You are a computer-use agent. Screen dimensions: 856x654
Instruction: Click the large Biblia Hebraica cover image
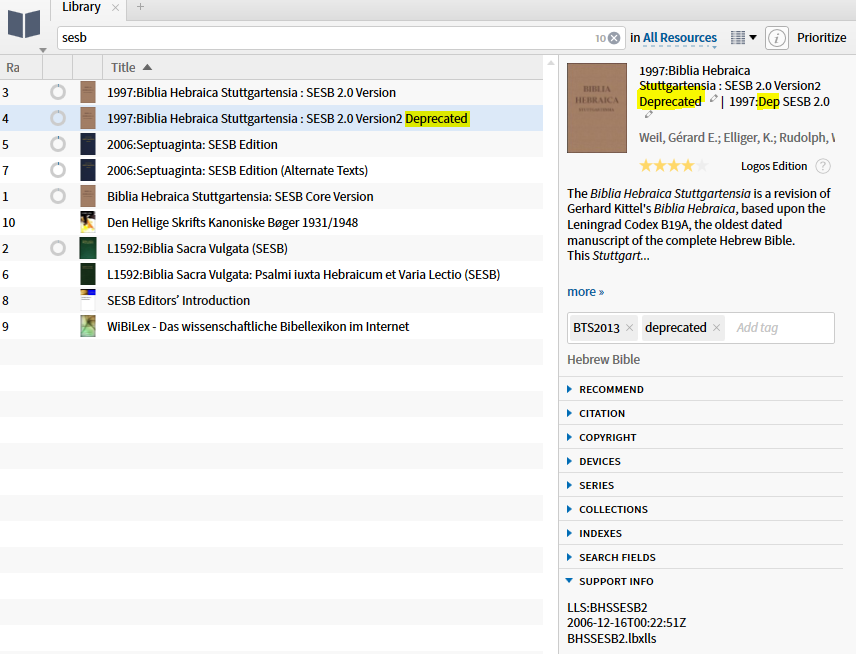coord(597,108)
